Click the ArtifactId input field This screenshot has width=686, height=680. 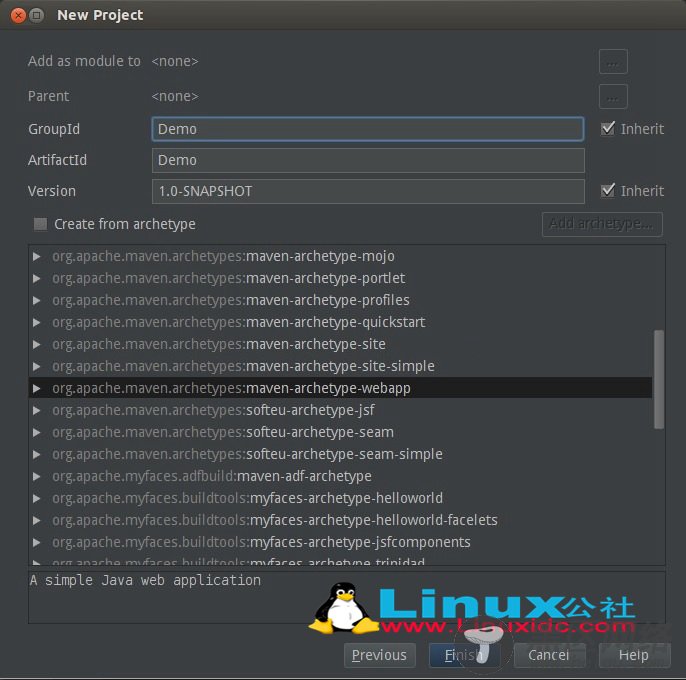coord(368,160)
